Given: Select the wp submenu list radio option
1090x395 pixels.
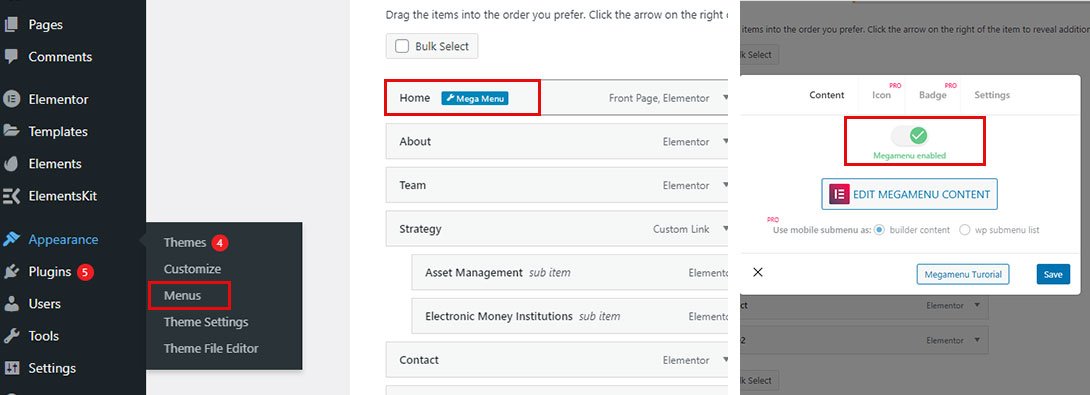Looking at the screenshot, I should [964, 230].
